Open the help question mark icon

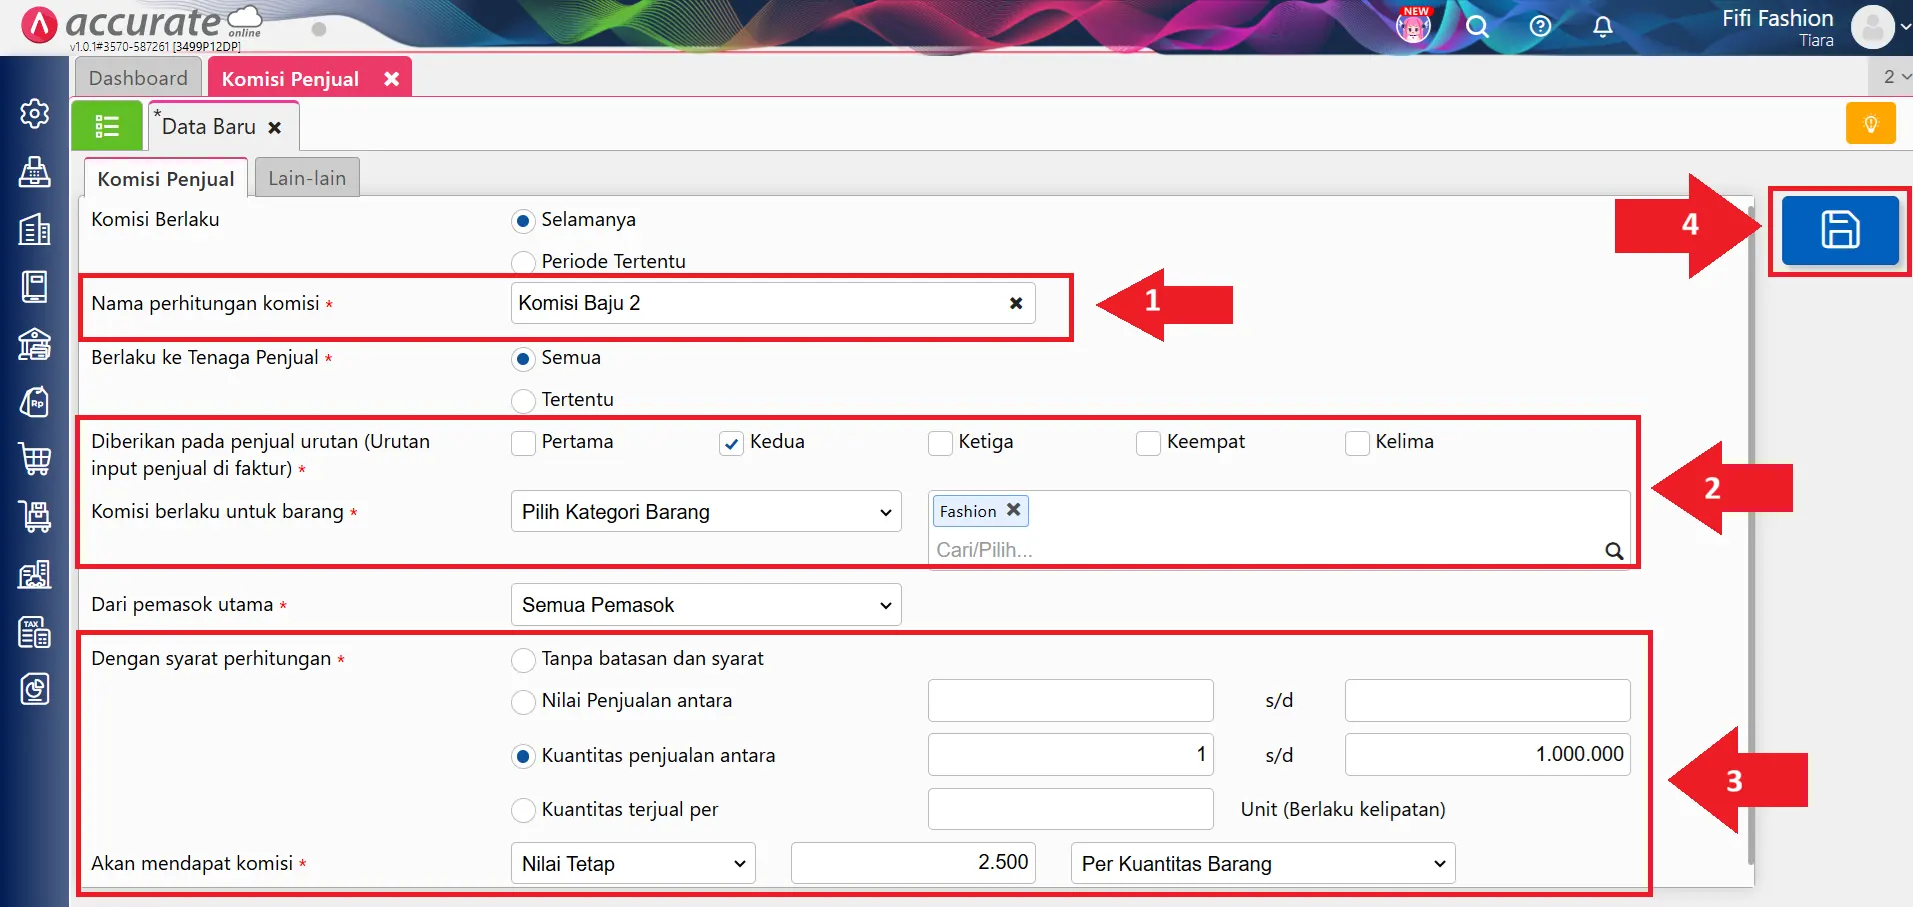[x=1540, y=27]
